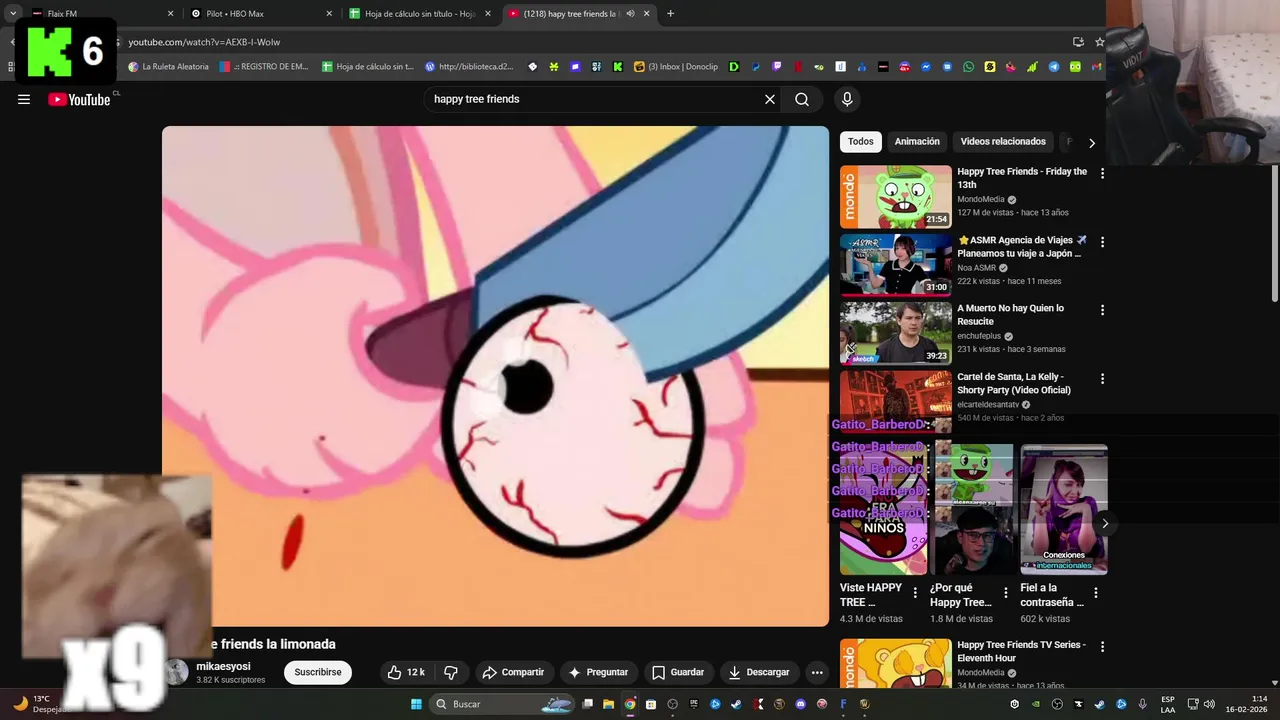Open the Windows Start menu
The width and height of the screenshot is (1280, 720).
415,704
